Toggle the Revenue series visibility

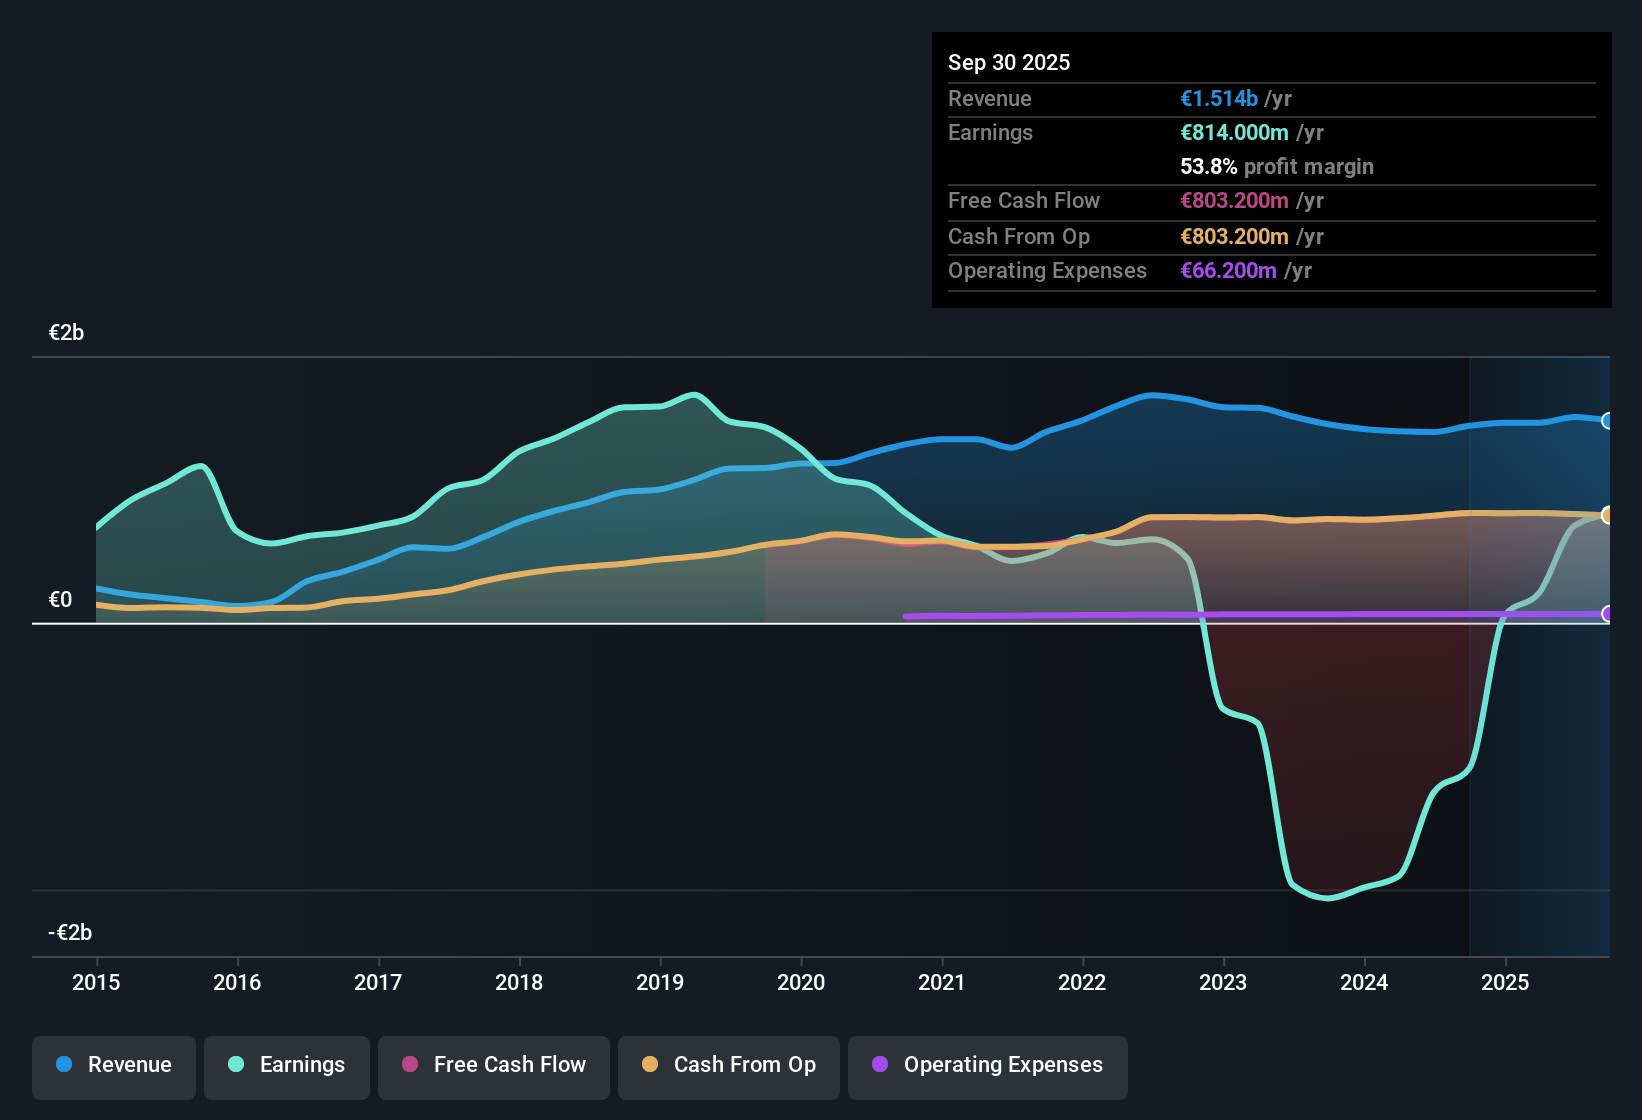point(113,1066)
